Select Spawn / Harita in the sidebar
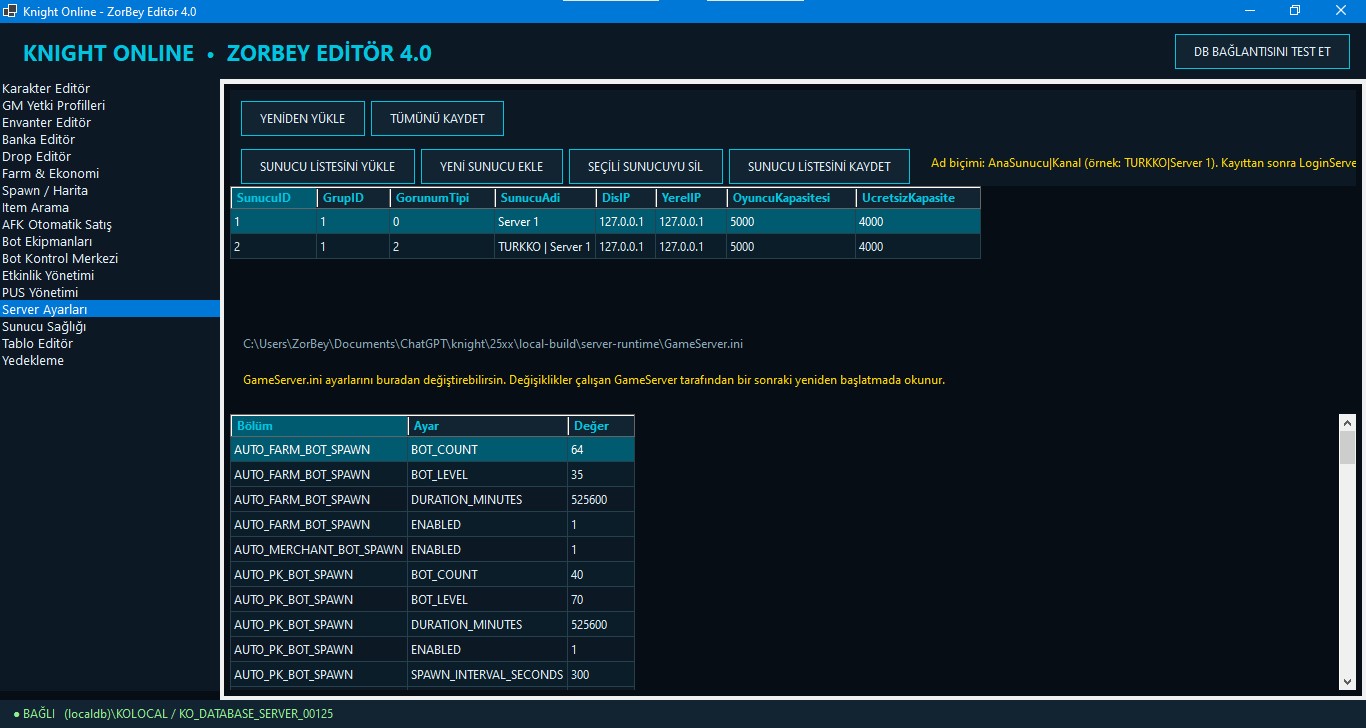 [x=110, y=191]
